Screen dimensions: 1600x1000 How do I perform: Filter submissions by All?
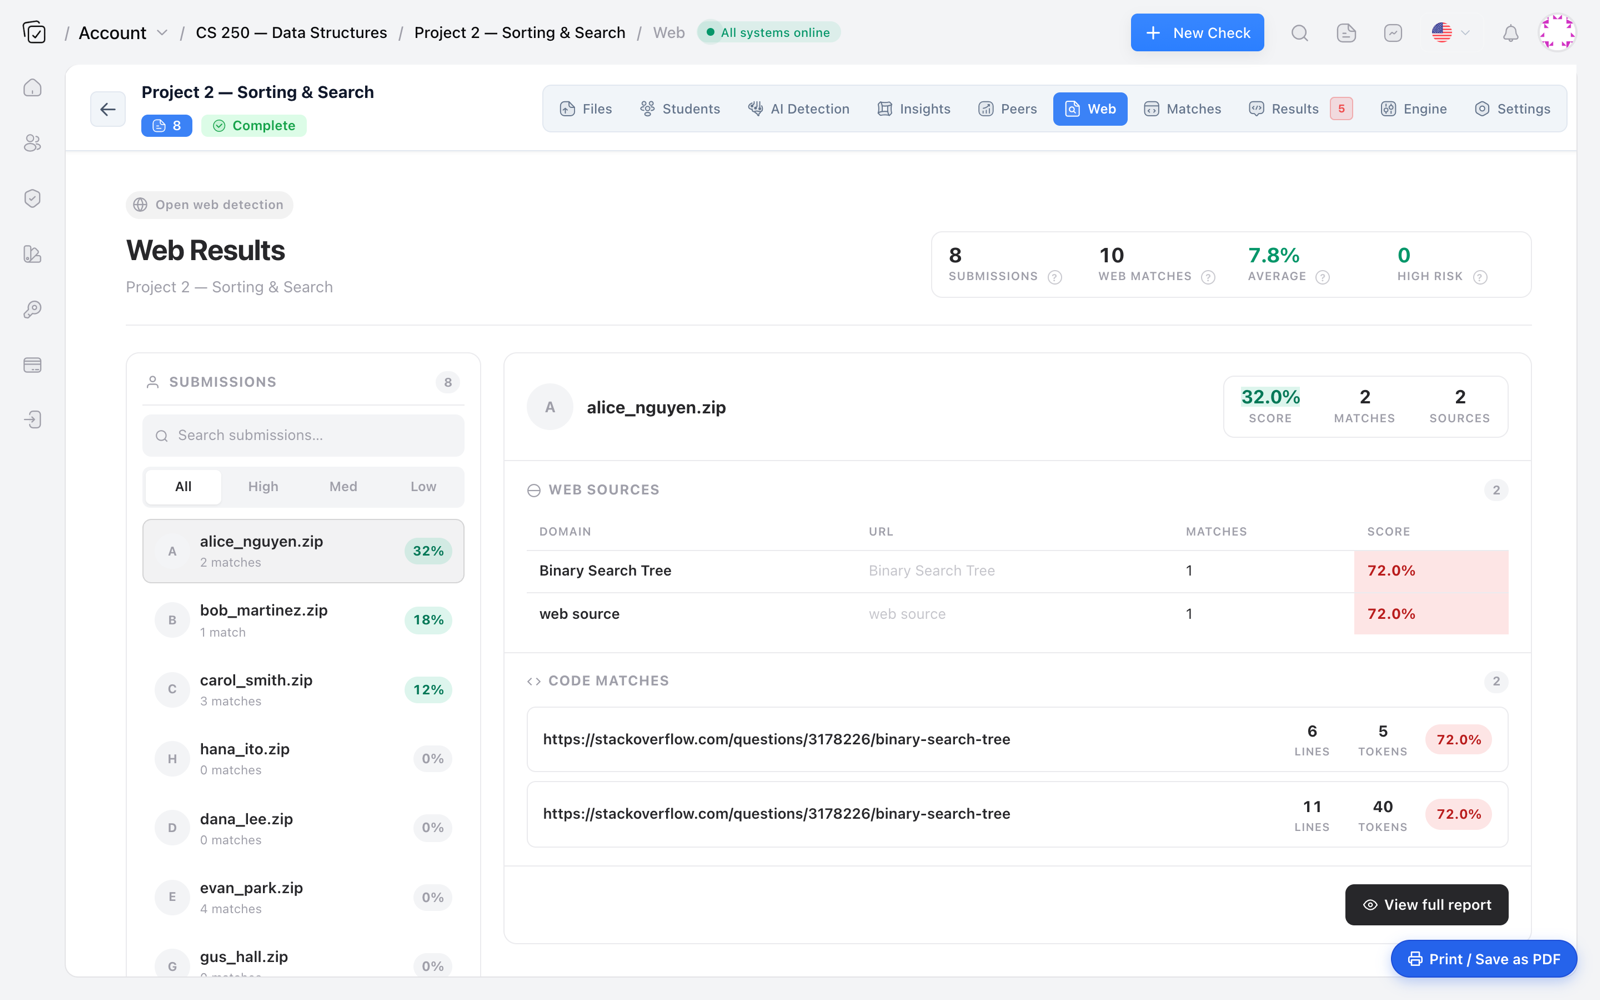pyautogui.click(x=183, y=487)
